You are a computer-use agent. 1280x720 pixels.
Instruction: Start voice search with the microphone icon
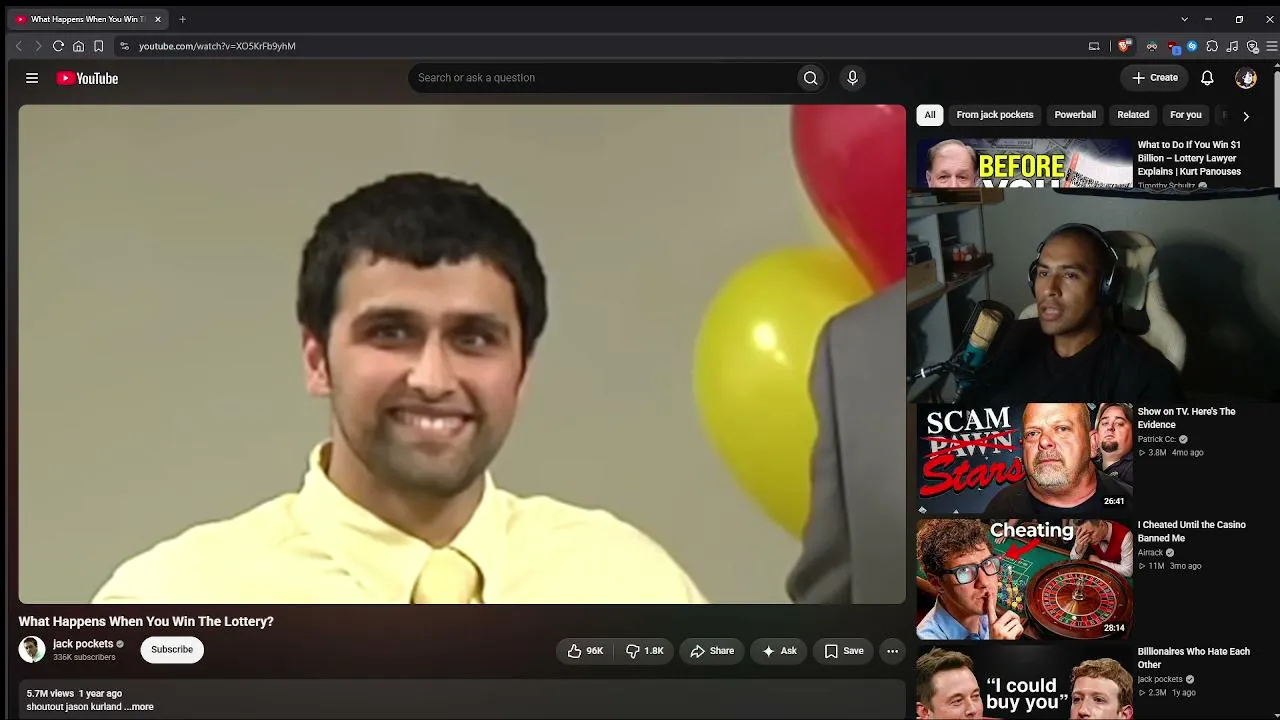852,78
